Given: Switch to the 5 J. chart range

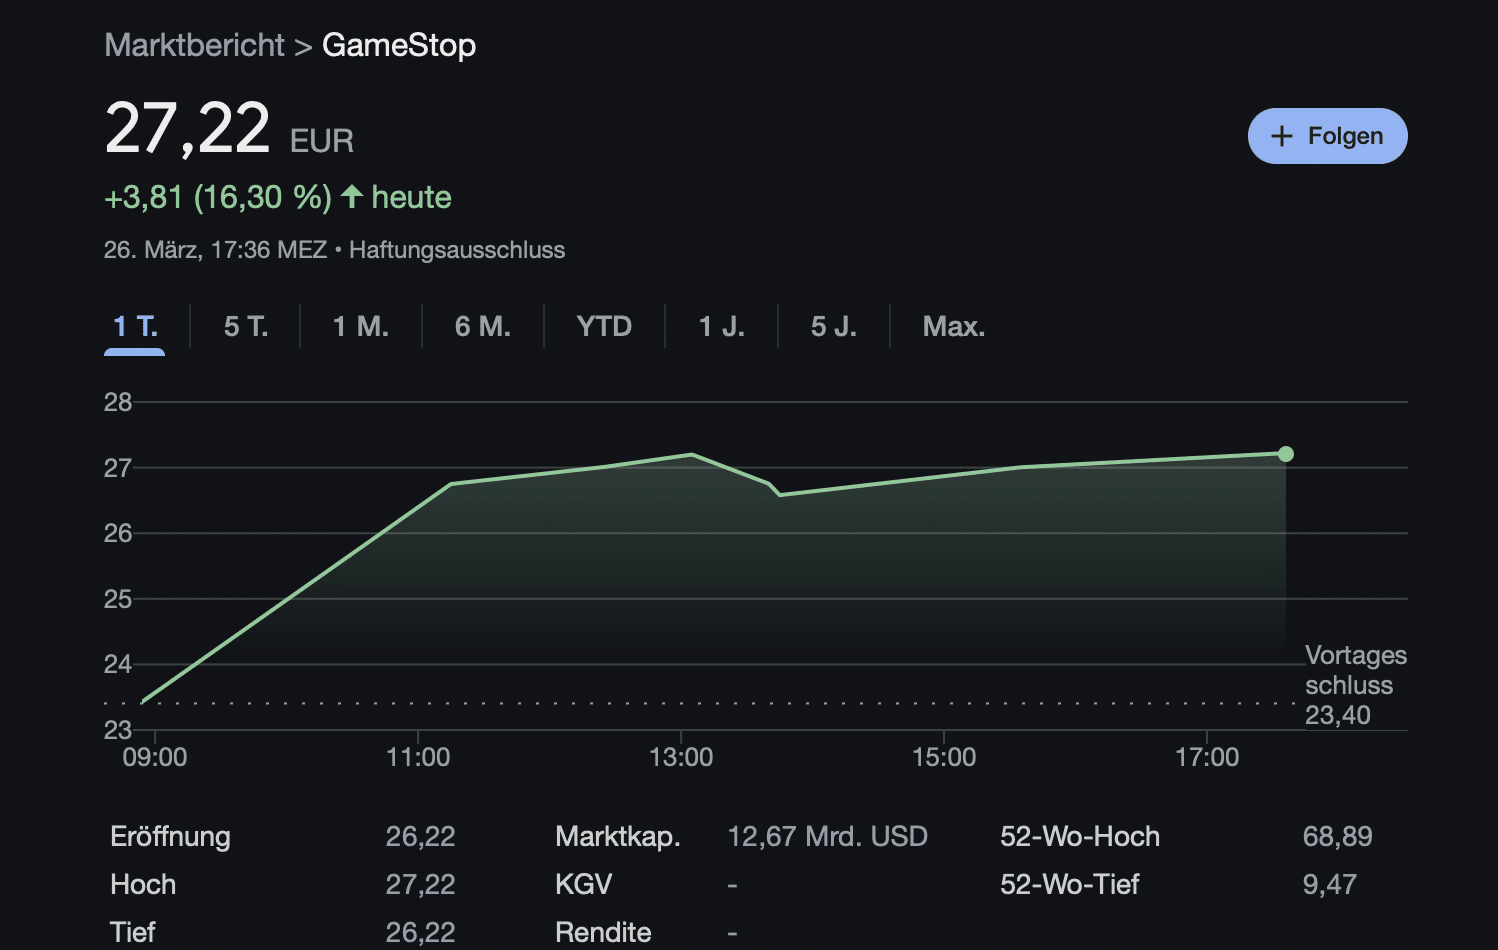Looking at the screenshot, I should (x=834, y=327).
